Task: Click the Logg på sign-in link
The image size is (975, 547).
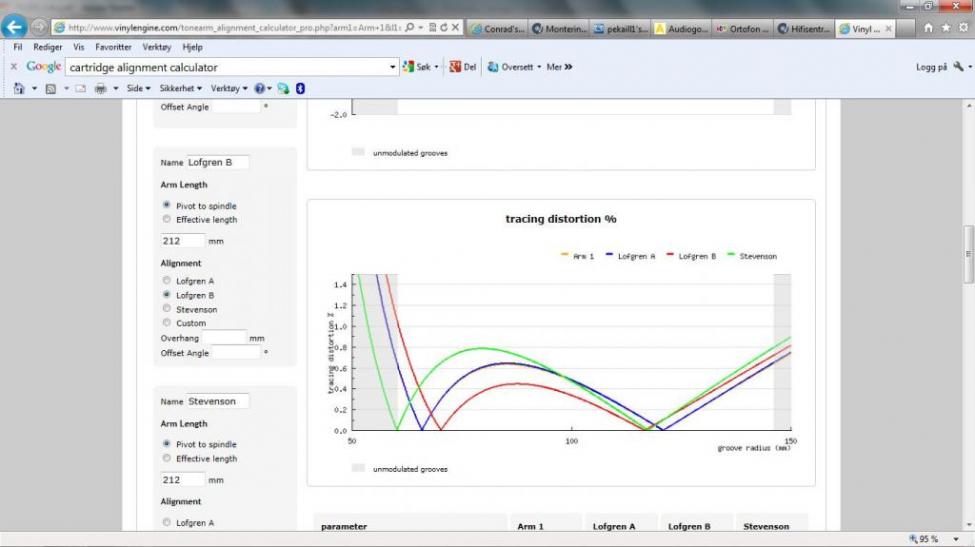Action: coord(931,67)
